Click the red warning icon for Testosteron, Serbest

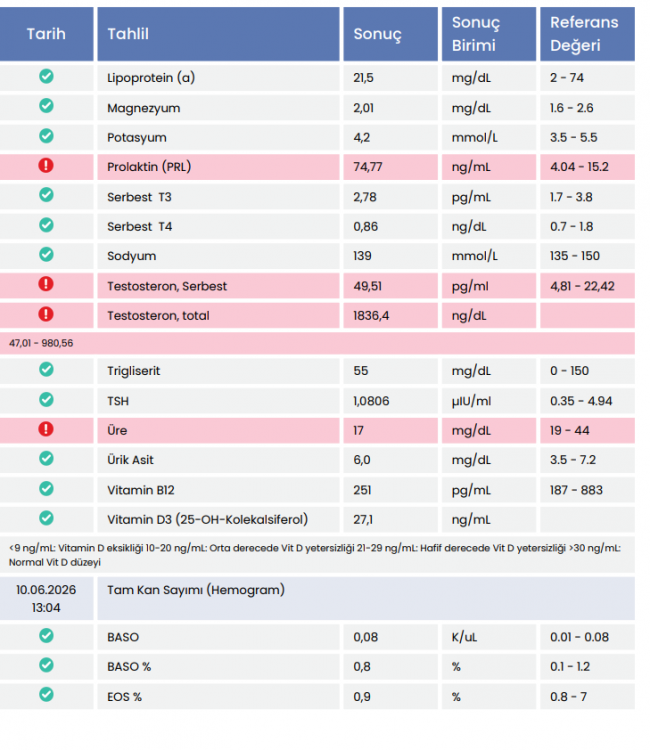click(x=46, y=284)
